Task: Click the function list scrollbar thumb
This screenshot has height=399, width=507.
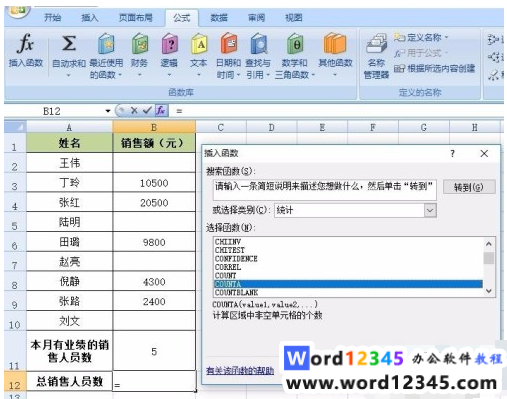Action: click(489, 258)
